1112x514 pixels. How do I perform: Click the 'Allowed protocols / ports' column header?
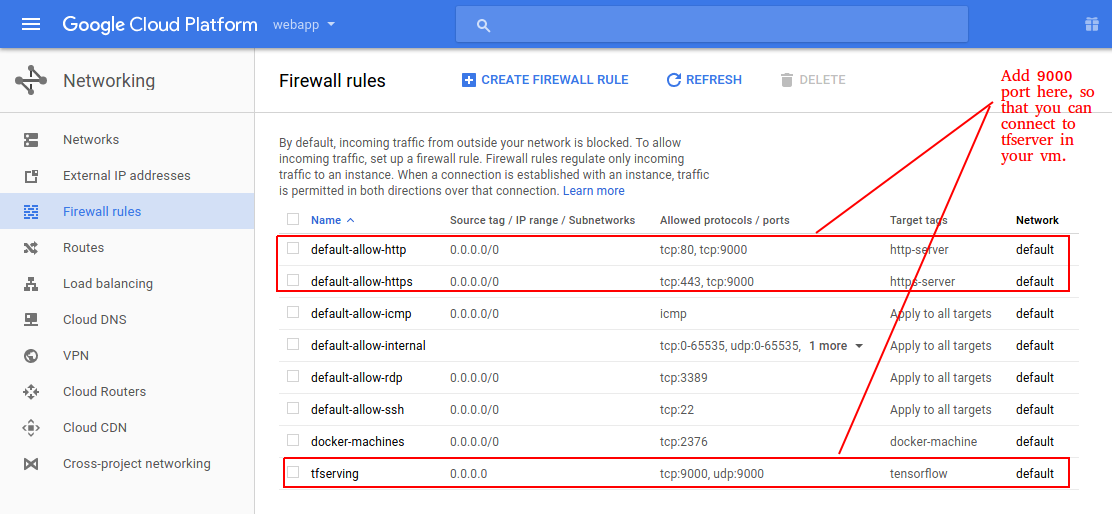[x=724, y=220]
